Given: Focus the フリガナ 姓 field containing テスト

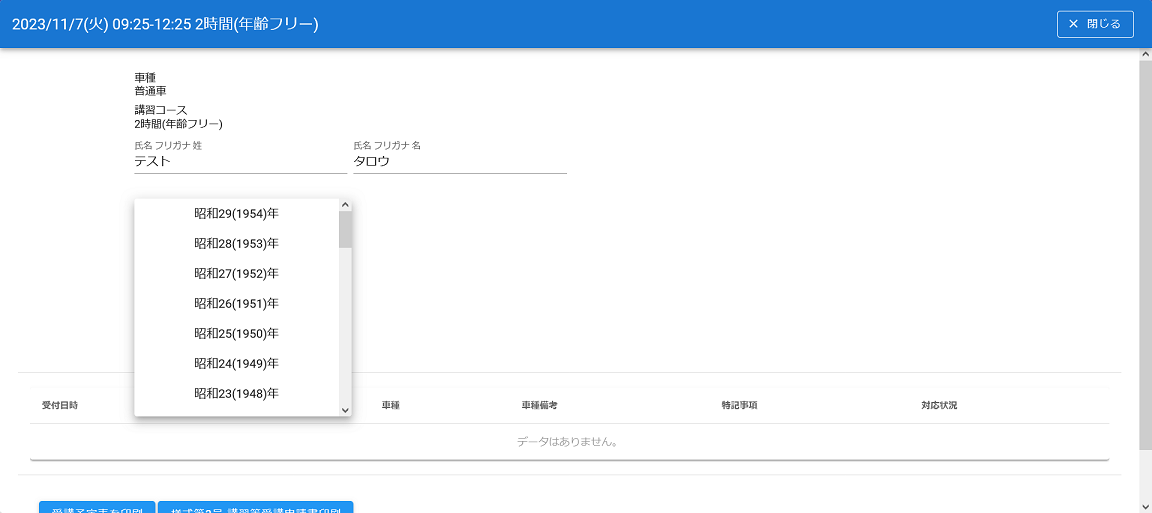Looking at the screenshot, I should click(240, 161).
